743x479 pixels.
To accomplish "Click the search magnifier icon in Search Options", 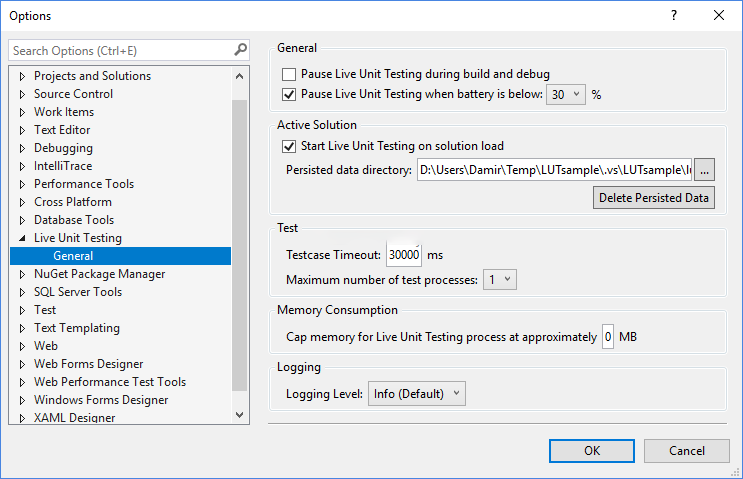I will coord(240,50).
